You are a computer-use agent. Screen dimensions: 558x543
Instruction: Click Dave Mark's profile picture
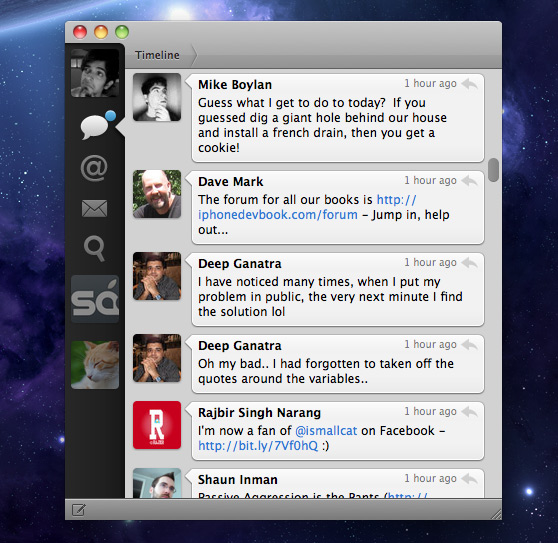tap(157, 194)
